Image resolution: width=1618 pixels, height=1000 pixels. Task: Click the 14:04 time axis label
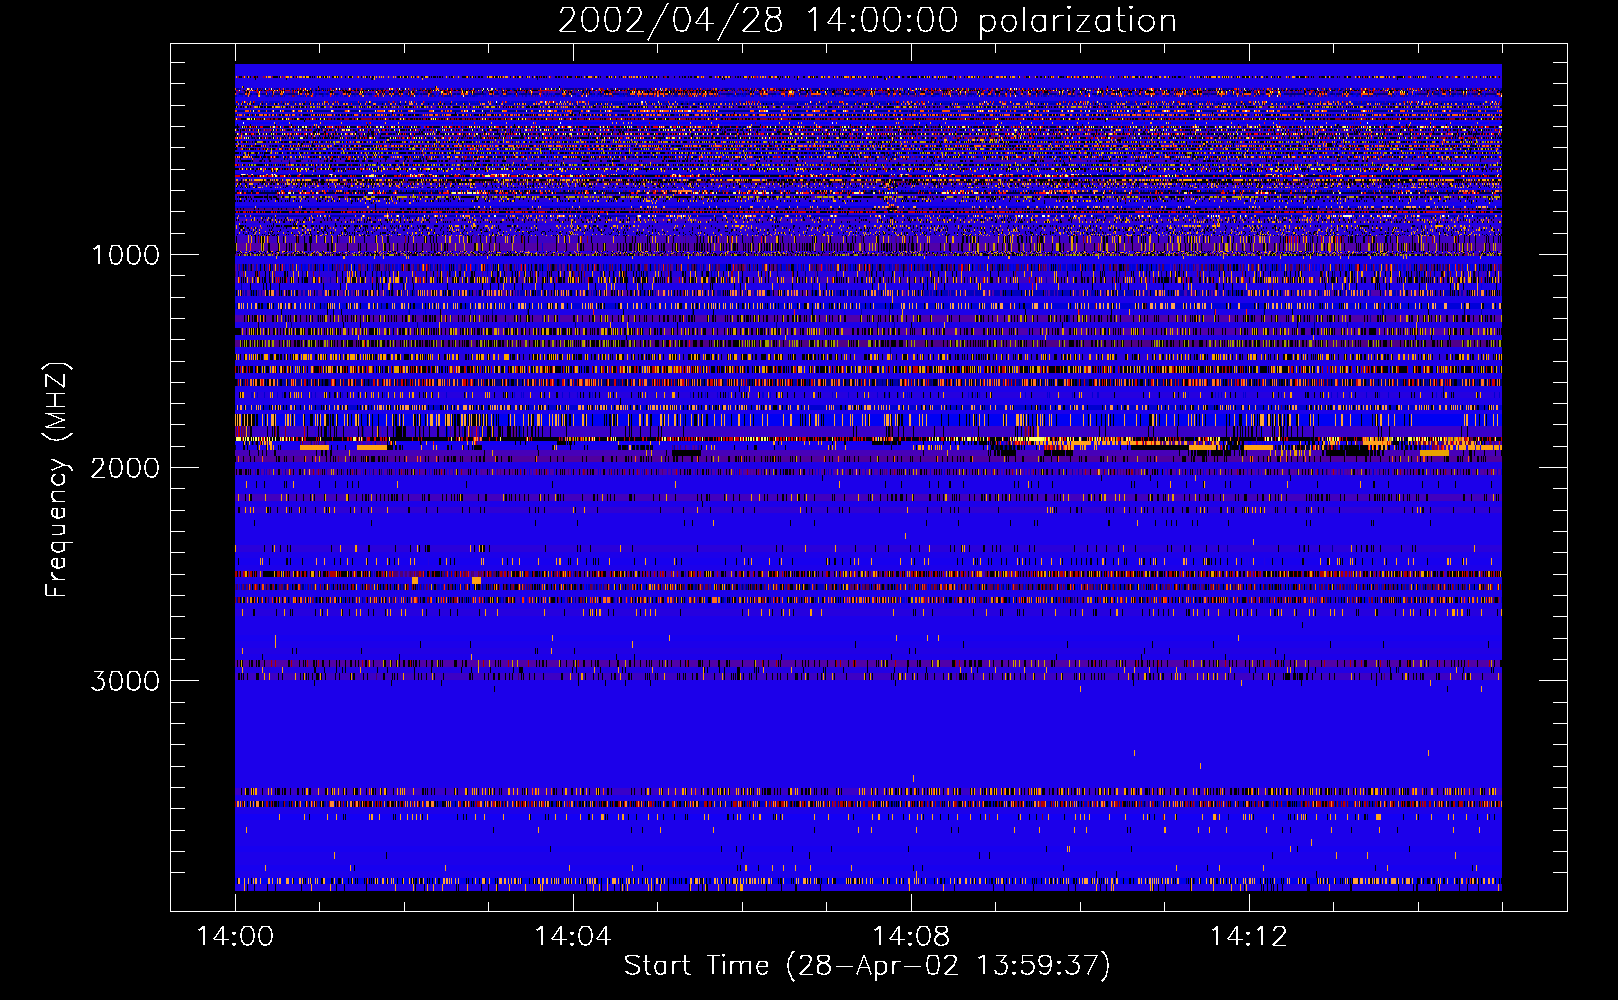pos(572,937)
